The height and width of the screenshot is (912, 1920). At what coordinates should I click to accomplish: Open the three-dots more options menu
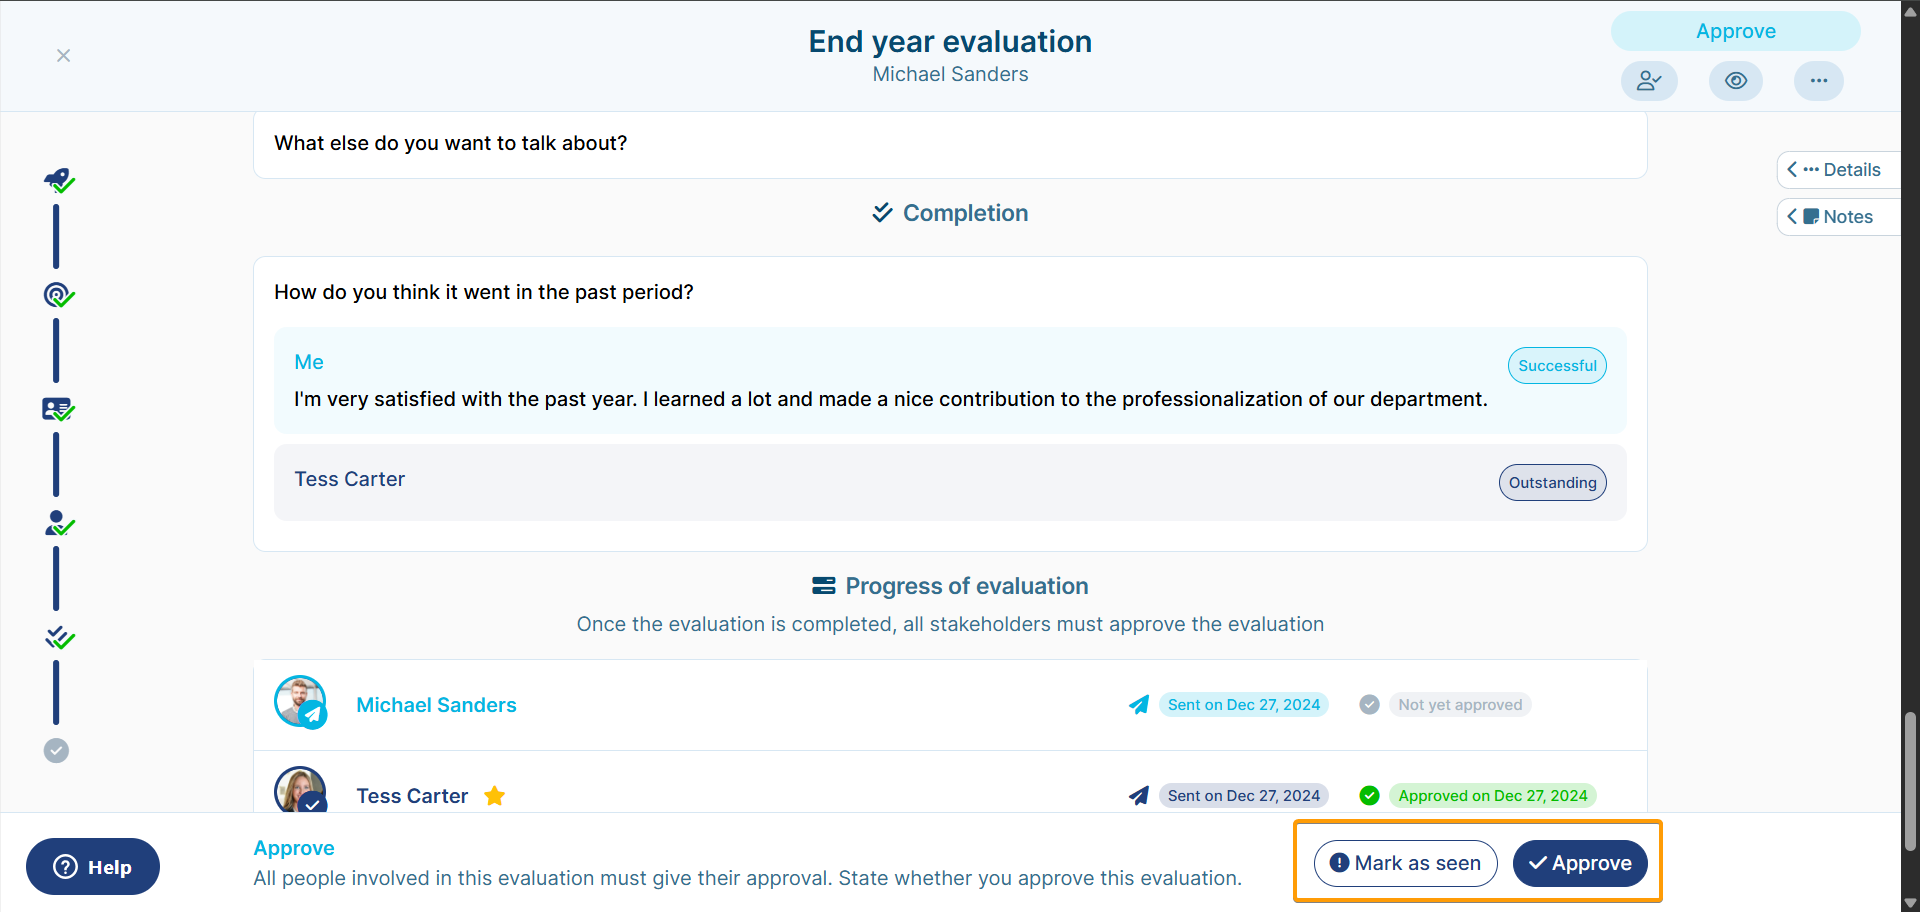point(1818,81)
